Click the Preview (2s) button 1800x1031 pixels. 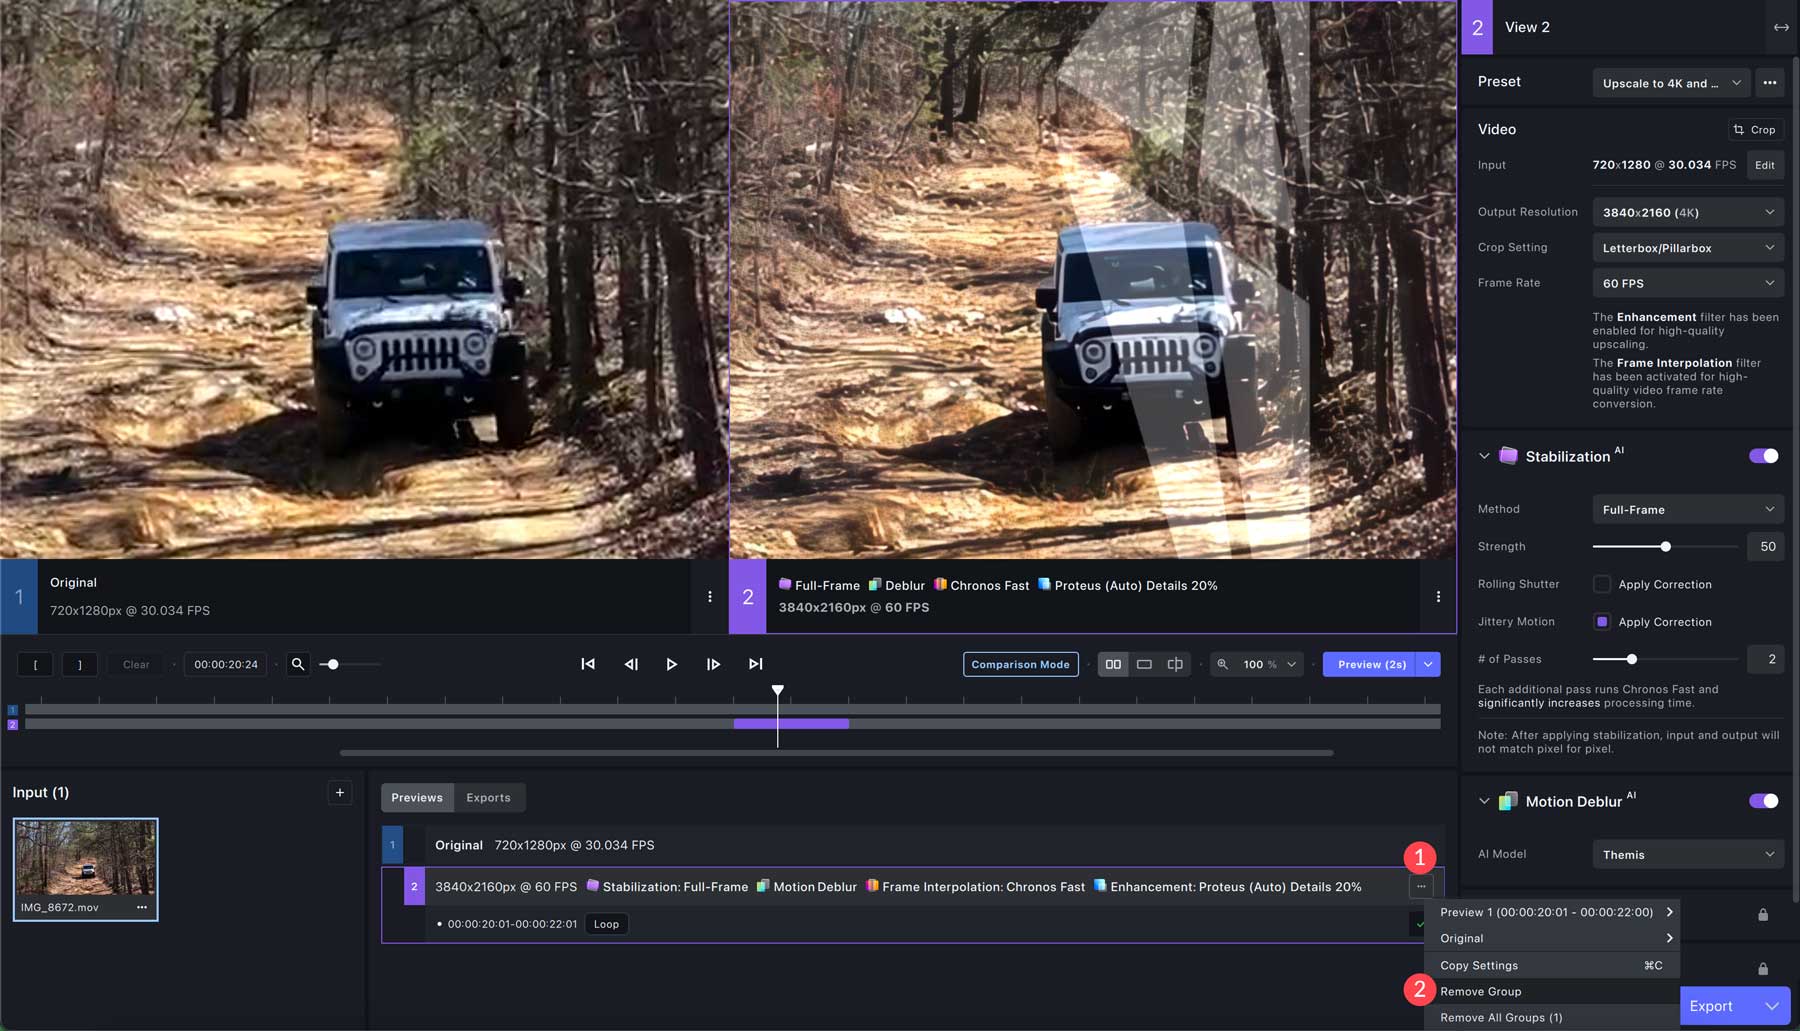tap(1370, 664)
